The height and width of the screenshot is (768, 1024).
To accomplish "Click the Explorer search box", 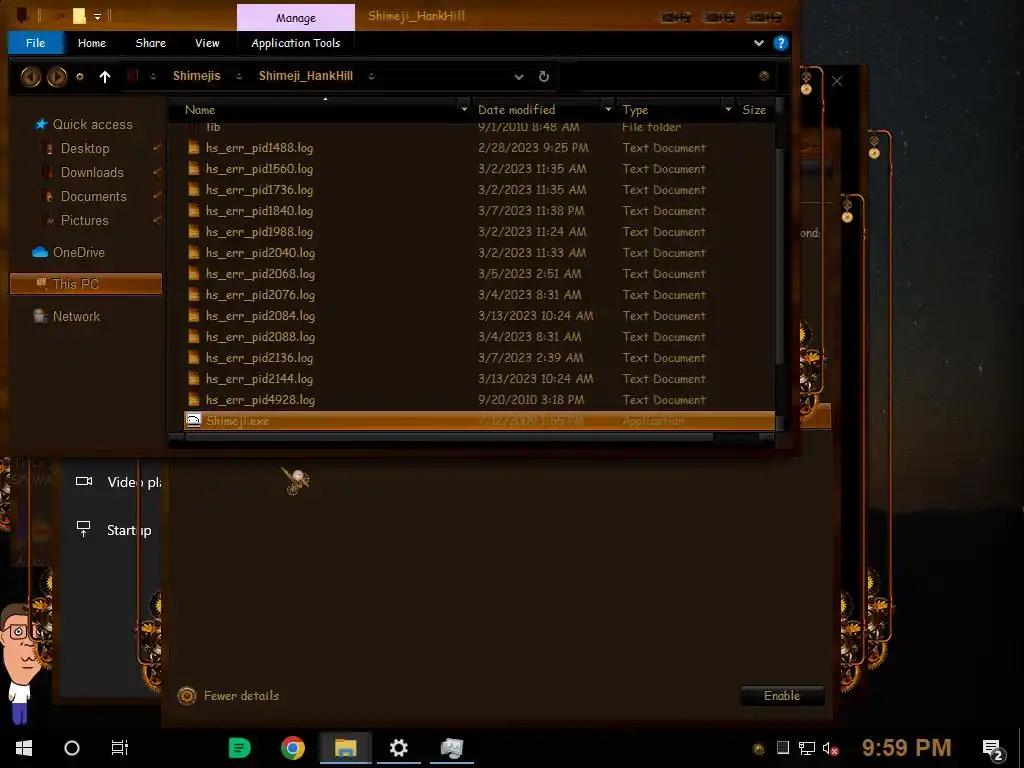I will point(666,76).
